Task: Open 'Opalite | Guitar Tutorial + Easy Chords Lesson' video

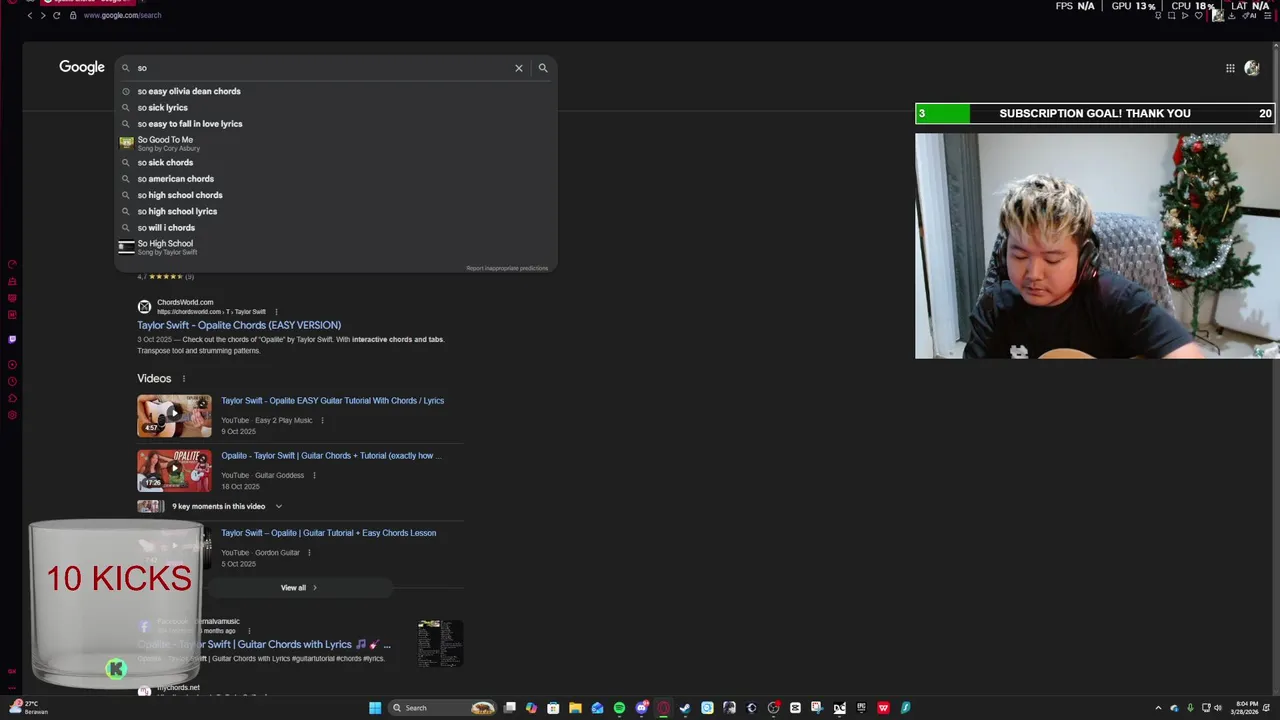Action: click(x=328, y=533)
